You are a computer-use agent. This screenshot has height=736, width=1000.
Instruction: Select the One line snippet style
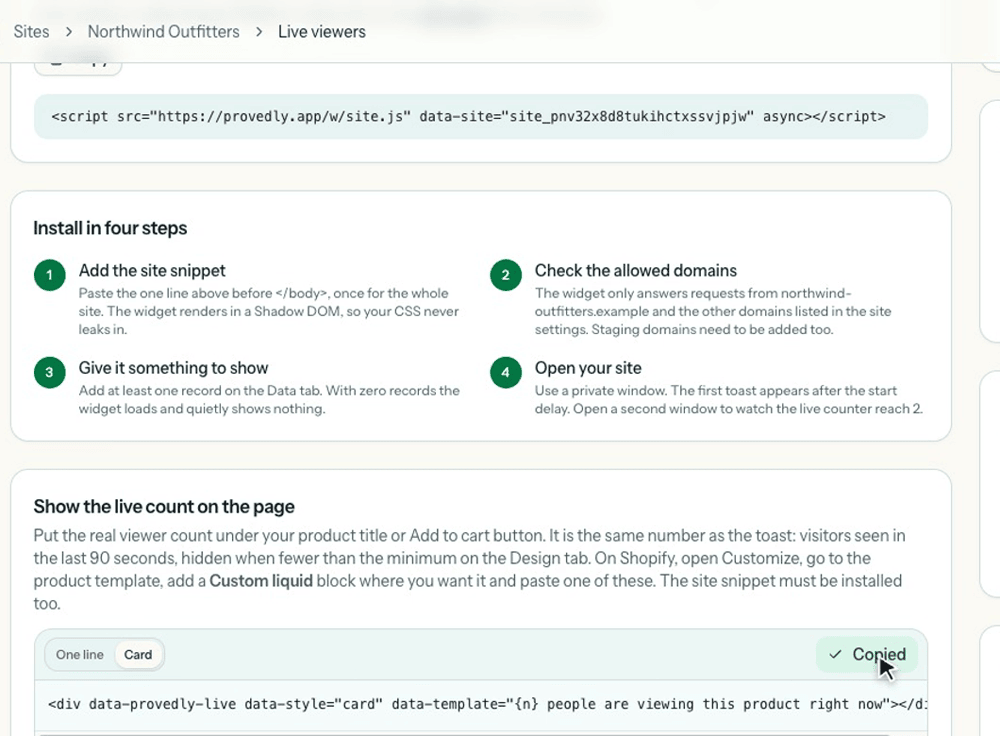[80, 654]
